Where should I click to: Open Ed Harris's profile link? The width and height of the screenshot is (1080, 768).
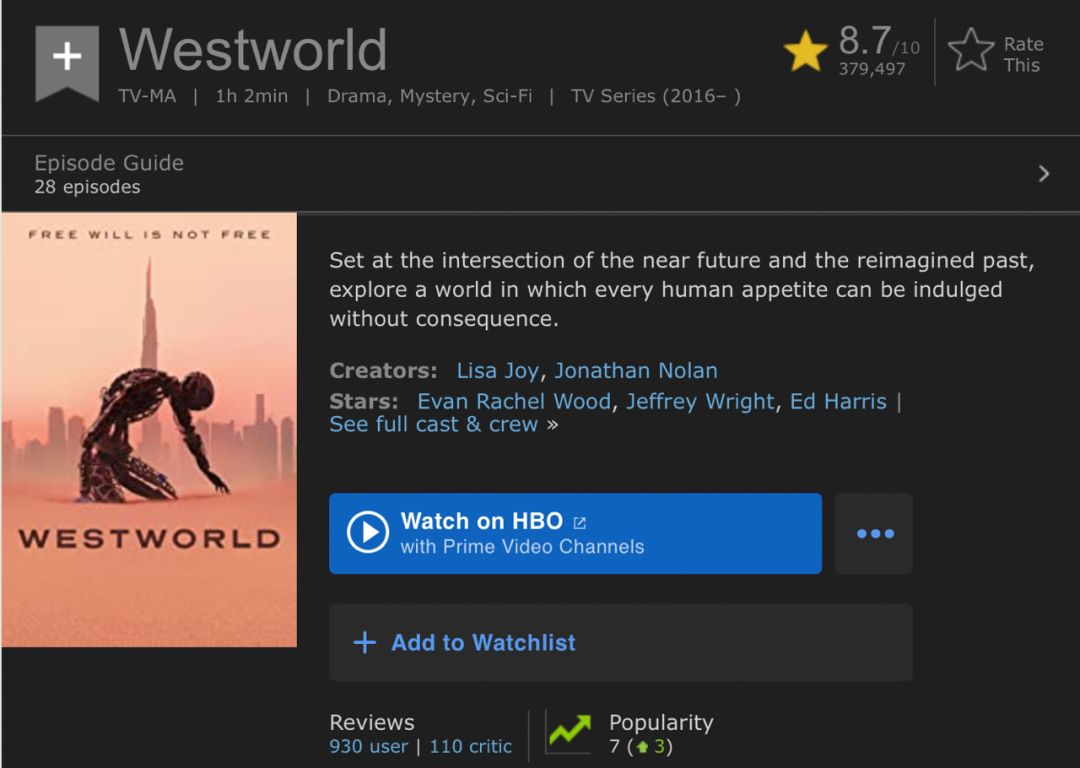(838, 402)
